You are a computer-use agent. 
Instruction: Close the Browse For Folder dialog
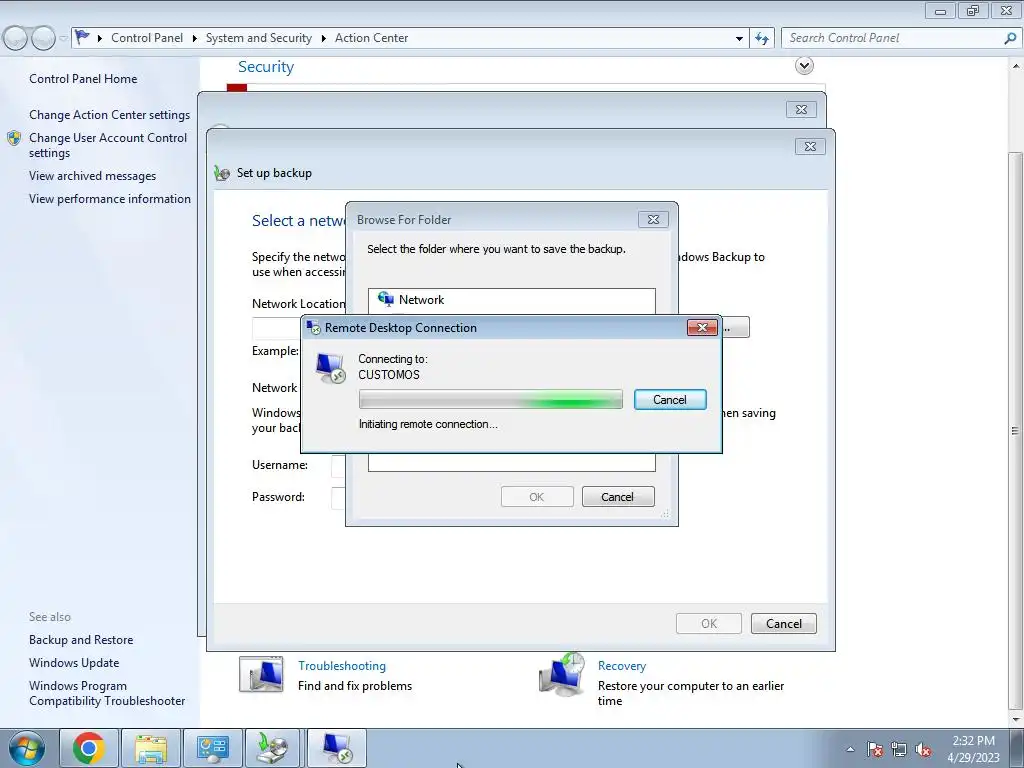(x=653, y=219)
